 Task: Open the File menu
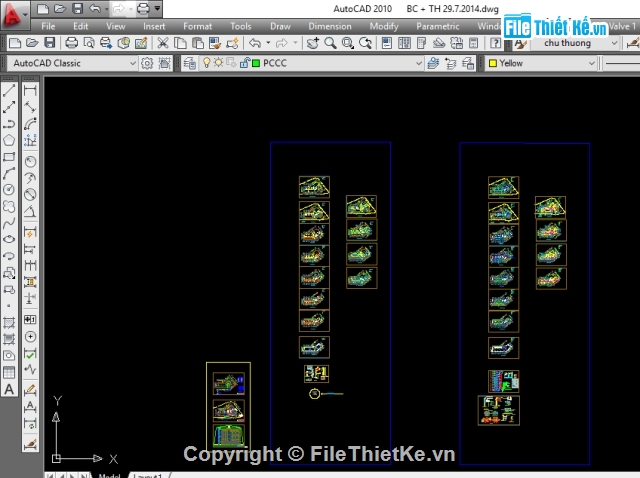click(48, 27)
